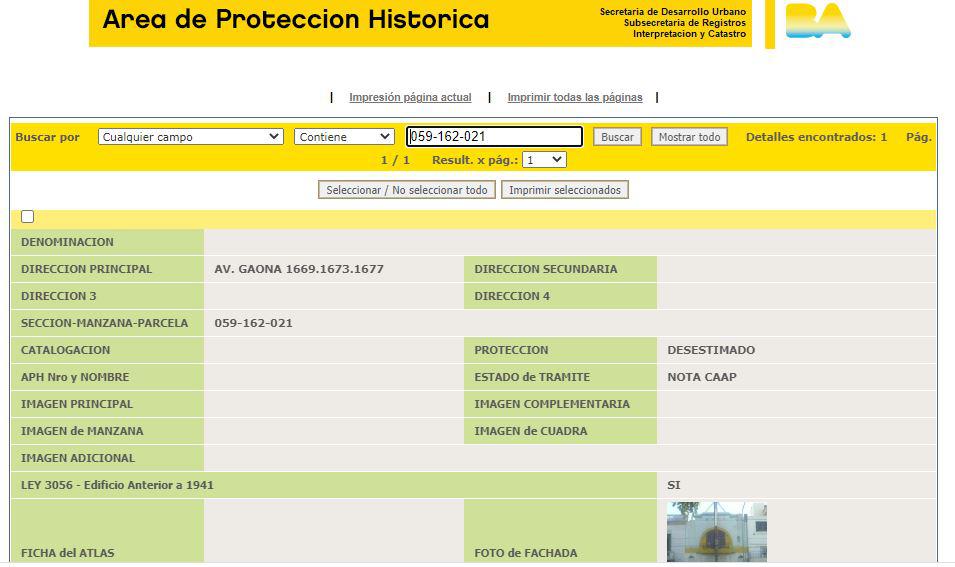The image size is (955, 567).
Task: Click the 'ESTADO de TRAMITE' label
Action: pos(532,377)
